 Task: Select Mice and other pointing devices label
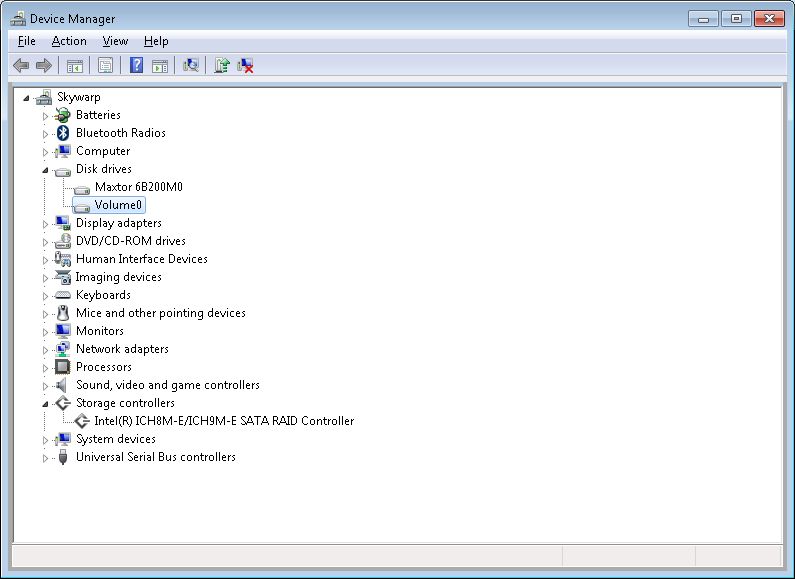(x=161, y=313)
